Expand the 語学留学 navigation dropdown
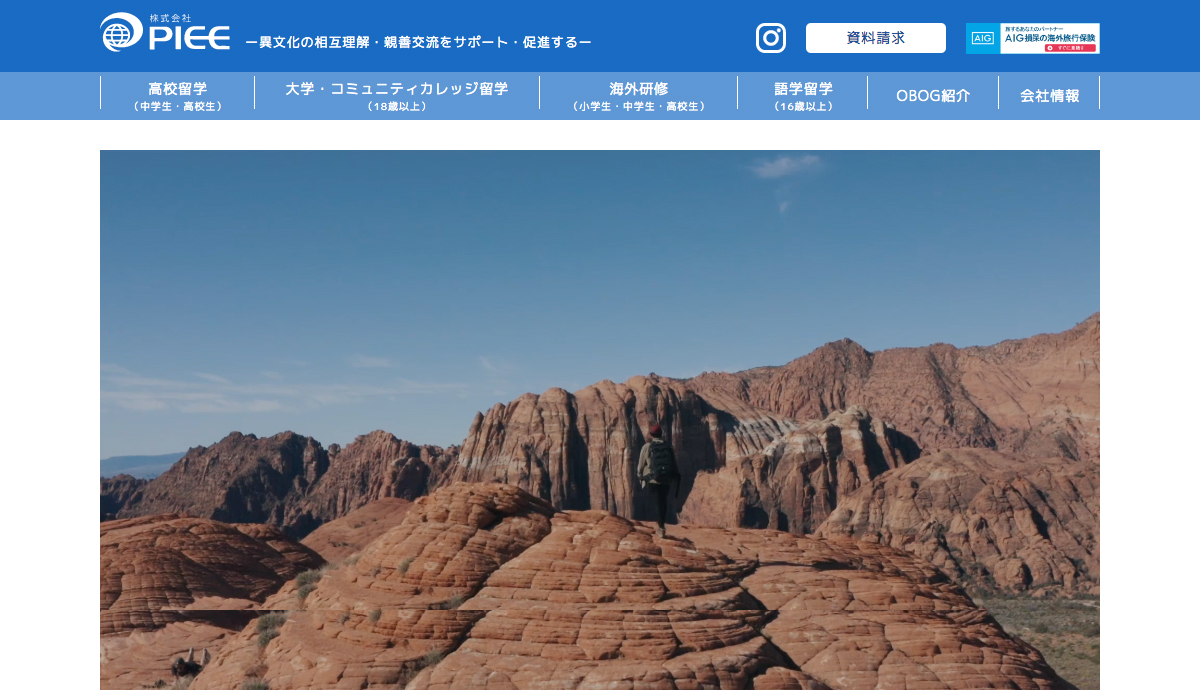Image resolution: width=1200 pixels, height=690 pixels. 804,95
